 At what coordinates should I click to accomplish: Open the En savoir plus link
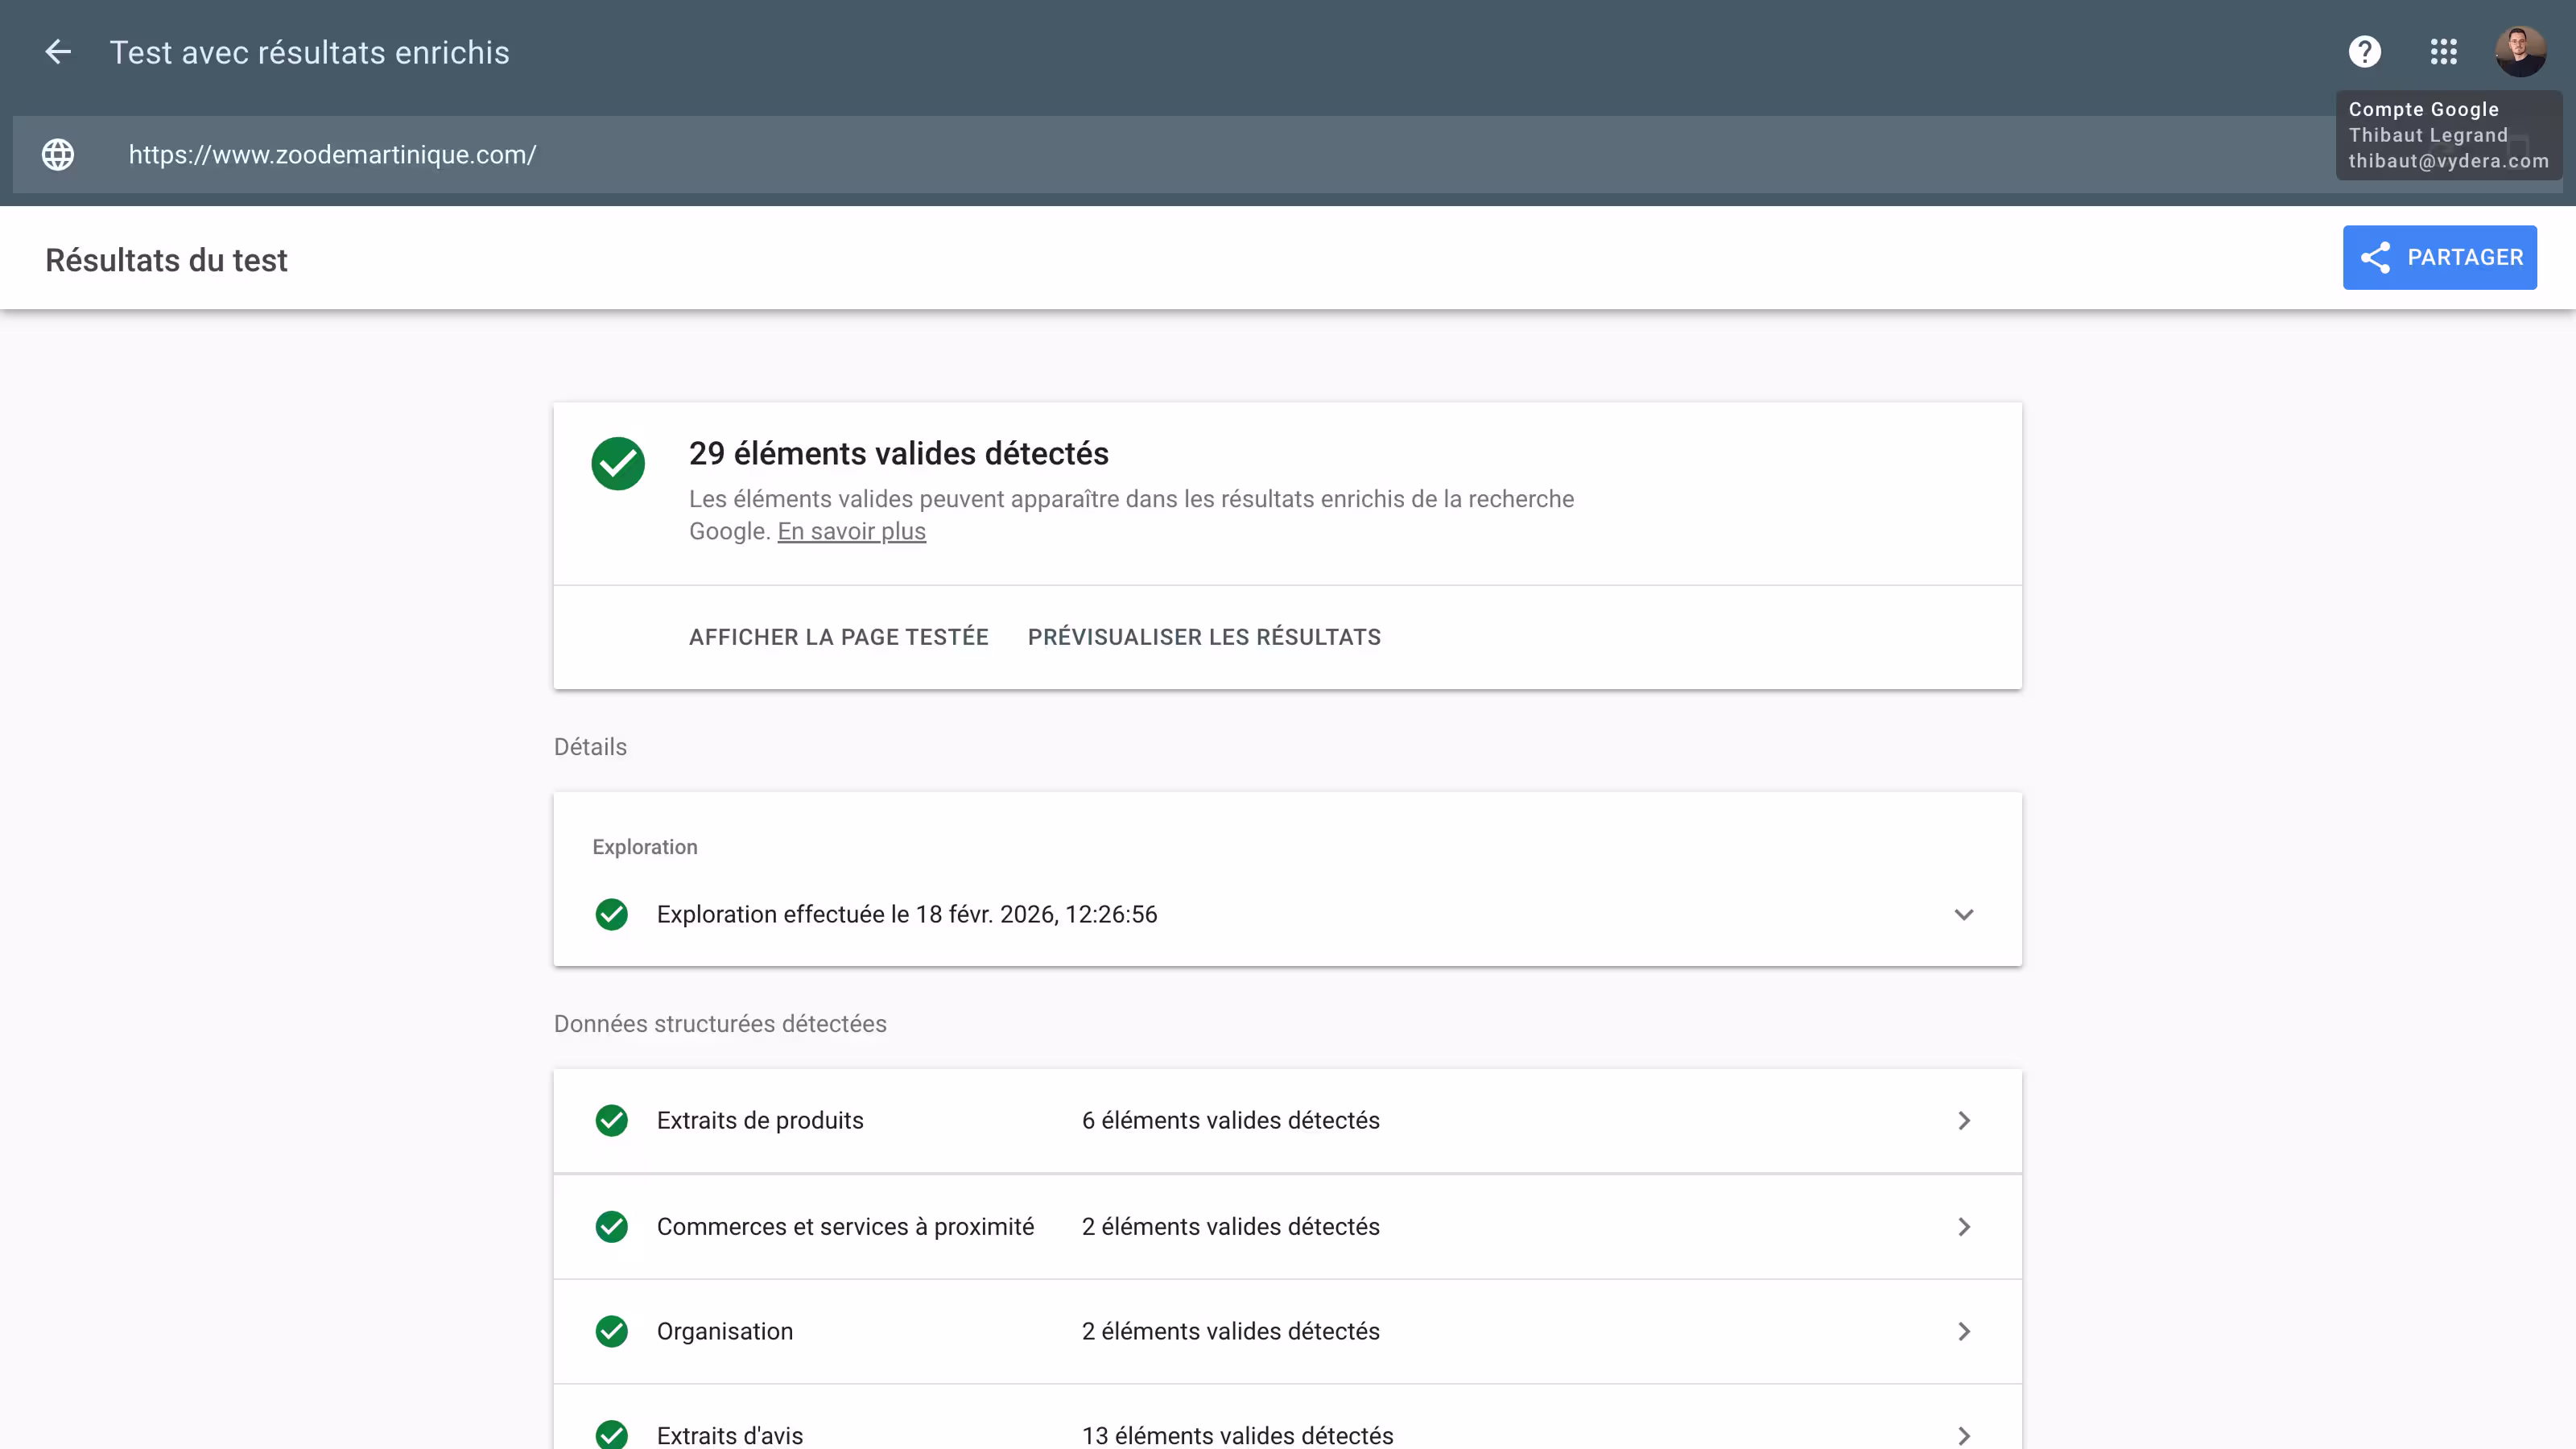click(x=851, y=532)
